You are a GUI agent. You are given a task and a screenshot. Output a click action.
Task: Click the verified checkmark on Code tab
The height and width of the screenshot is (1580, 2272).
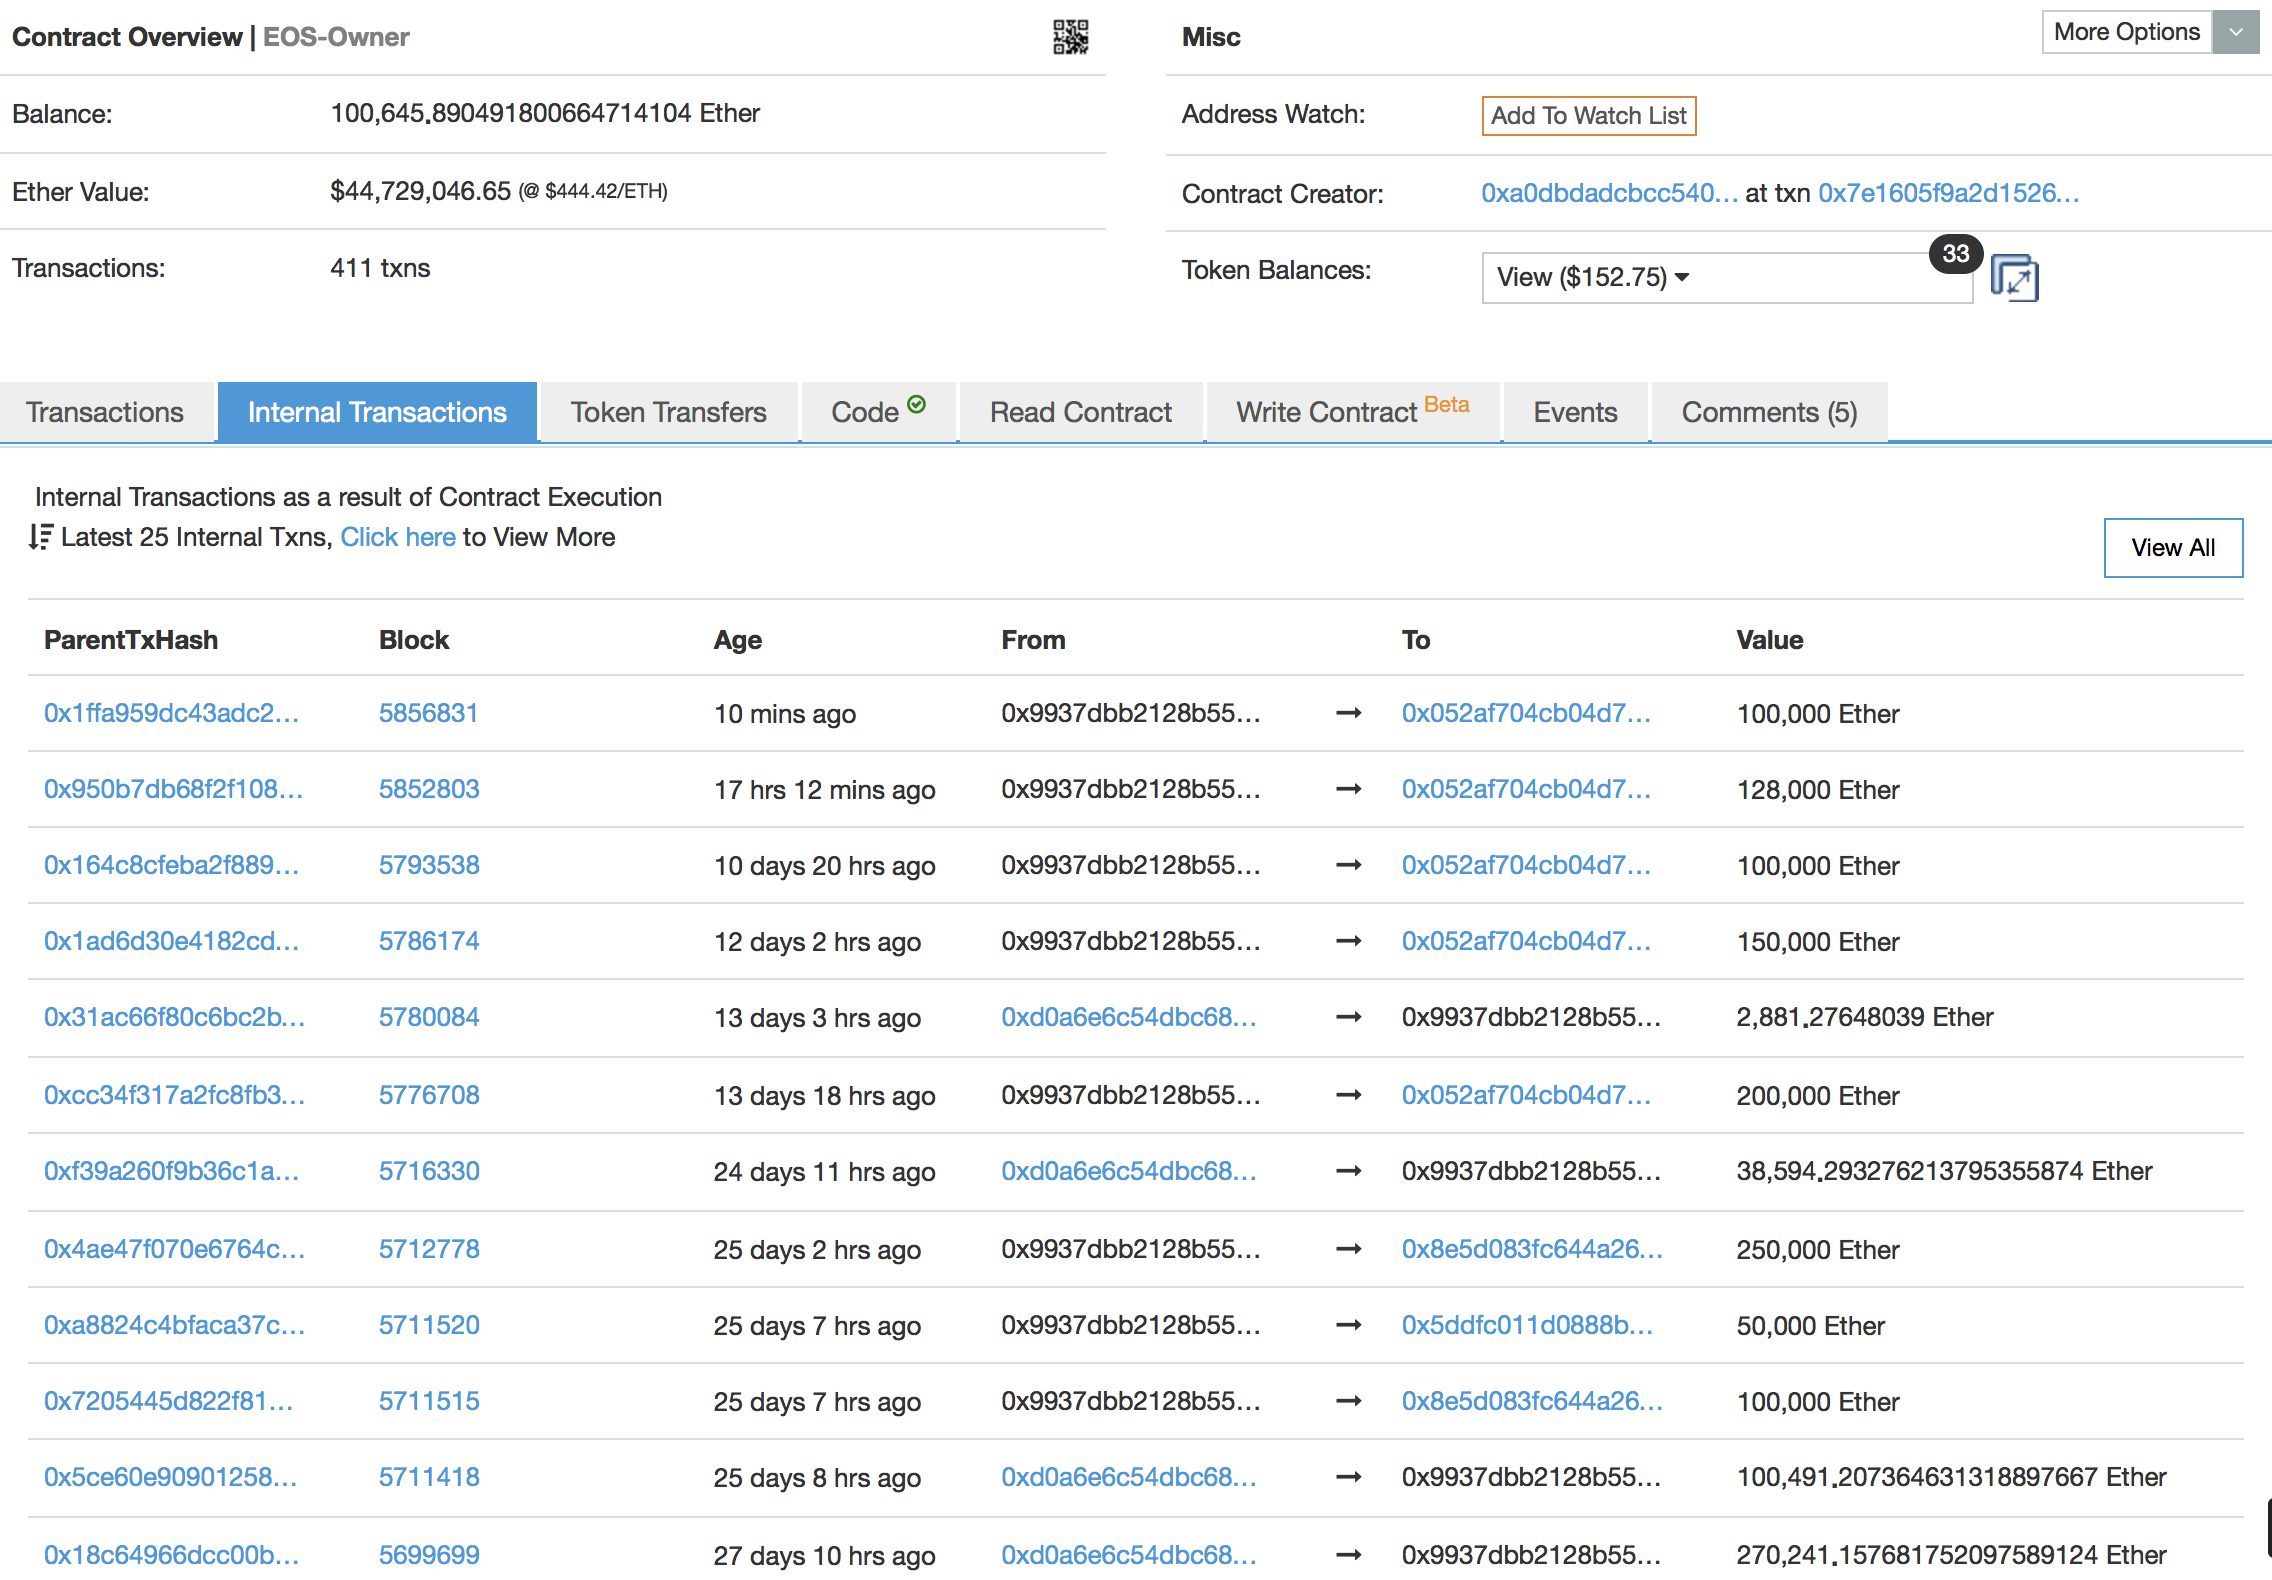click(916, 404)
